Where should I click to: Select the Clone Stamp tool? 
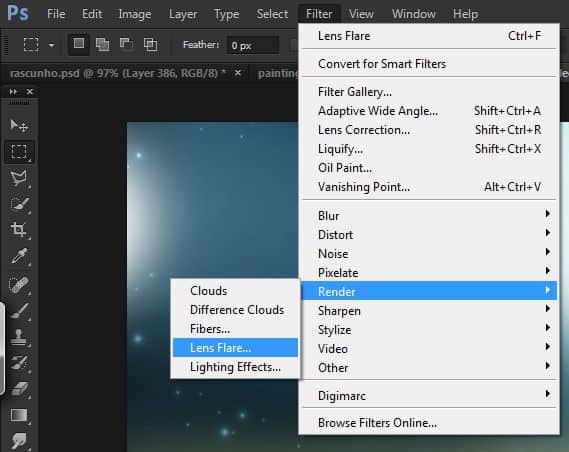(19, 337)
